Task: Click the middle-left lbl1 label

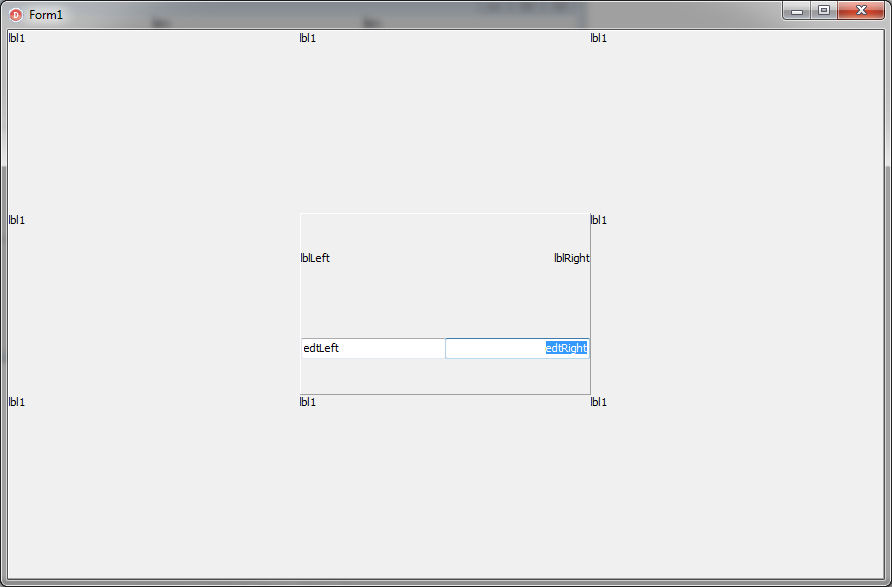Action: coord(17,220)
